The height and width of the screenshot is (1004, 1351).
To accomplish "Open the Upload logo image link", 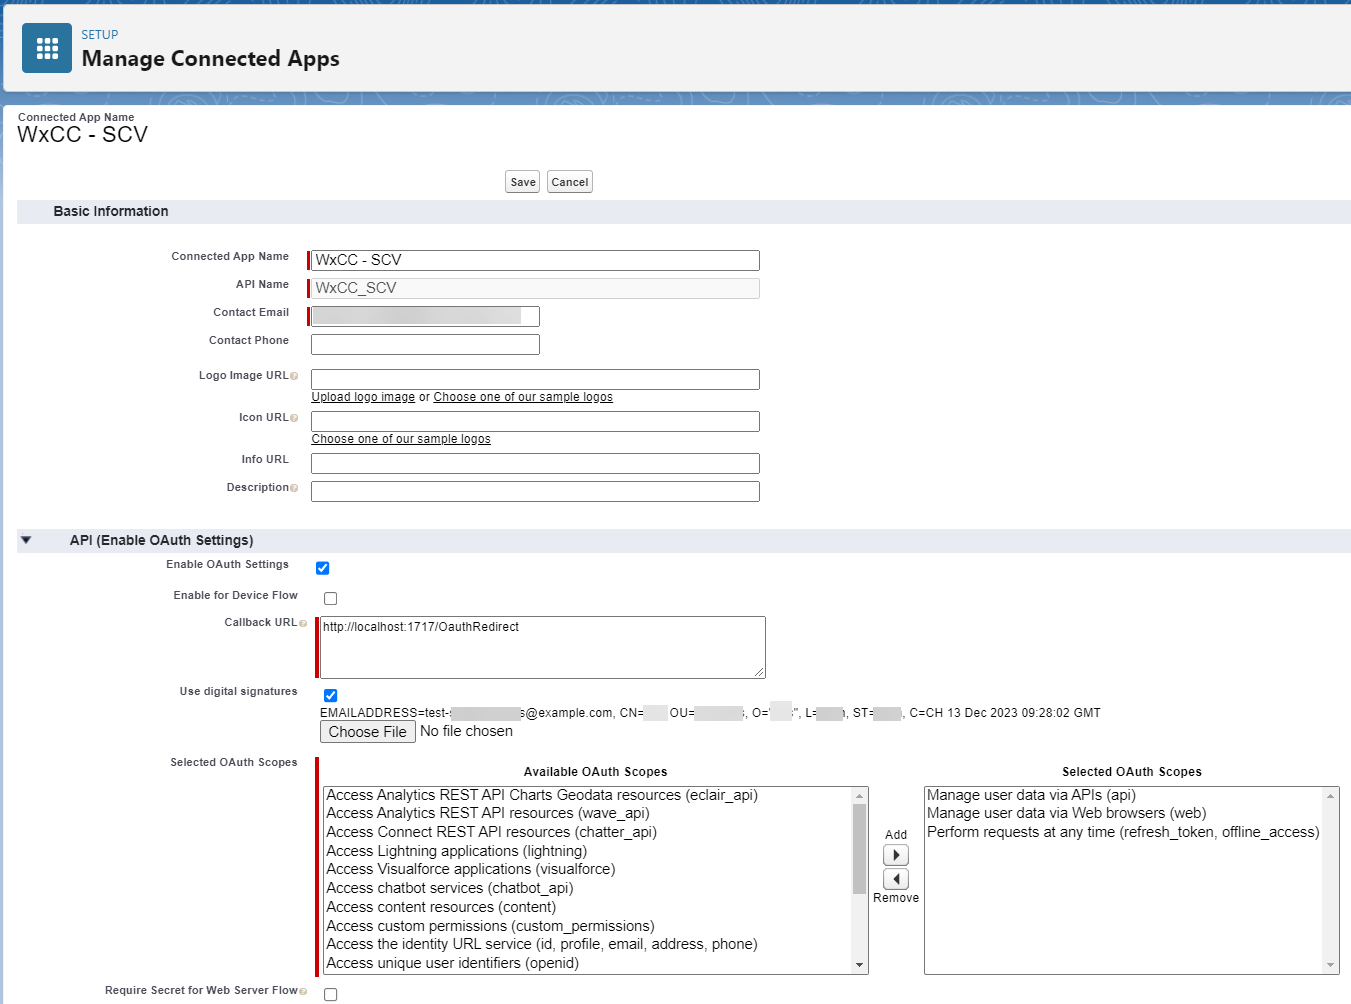I will point(363,397).
